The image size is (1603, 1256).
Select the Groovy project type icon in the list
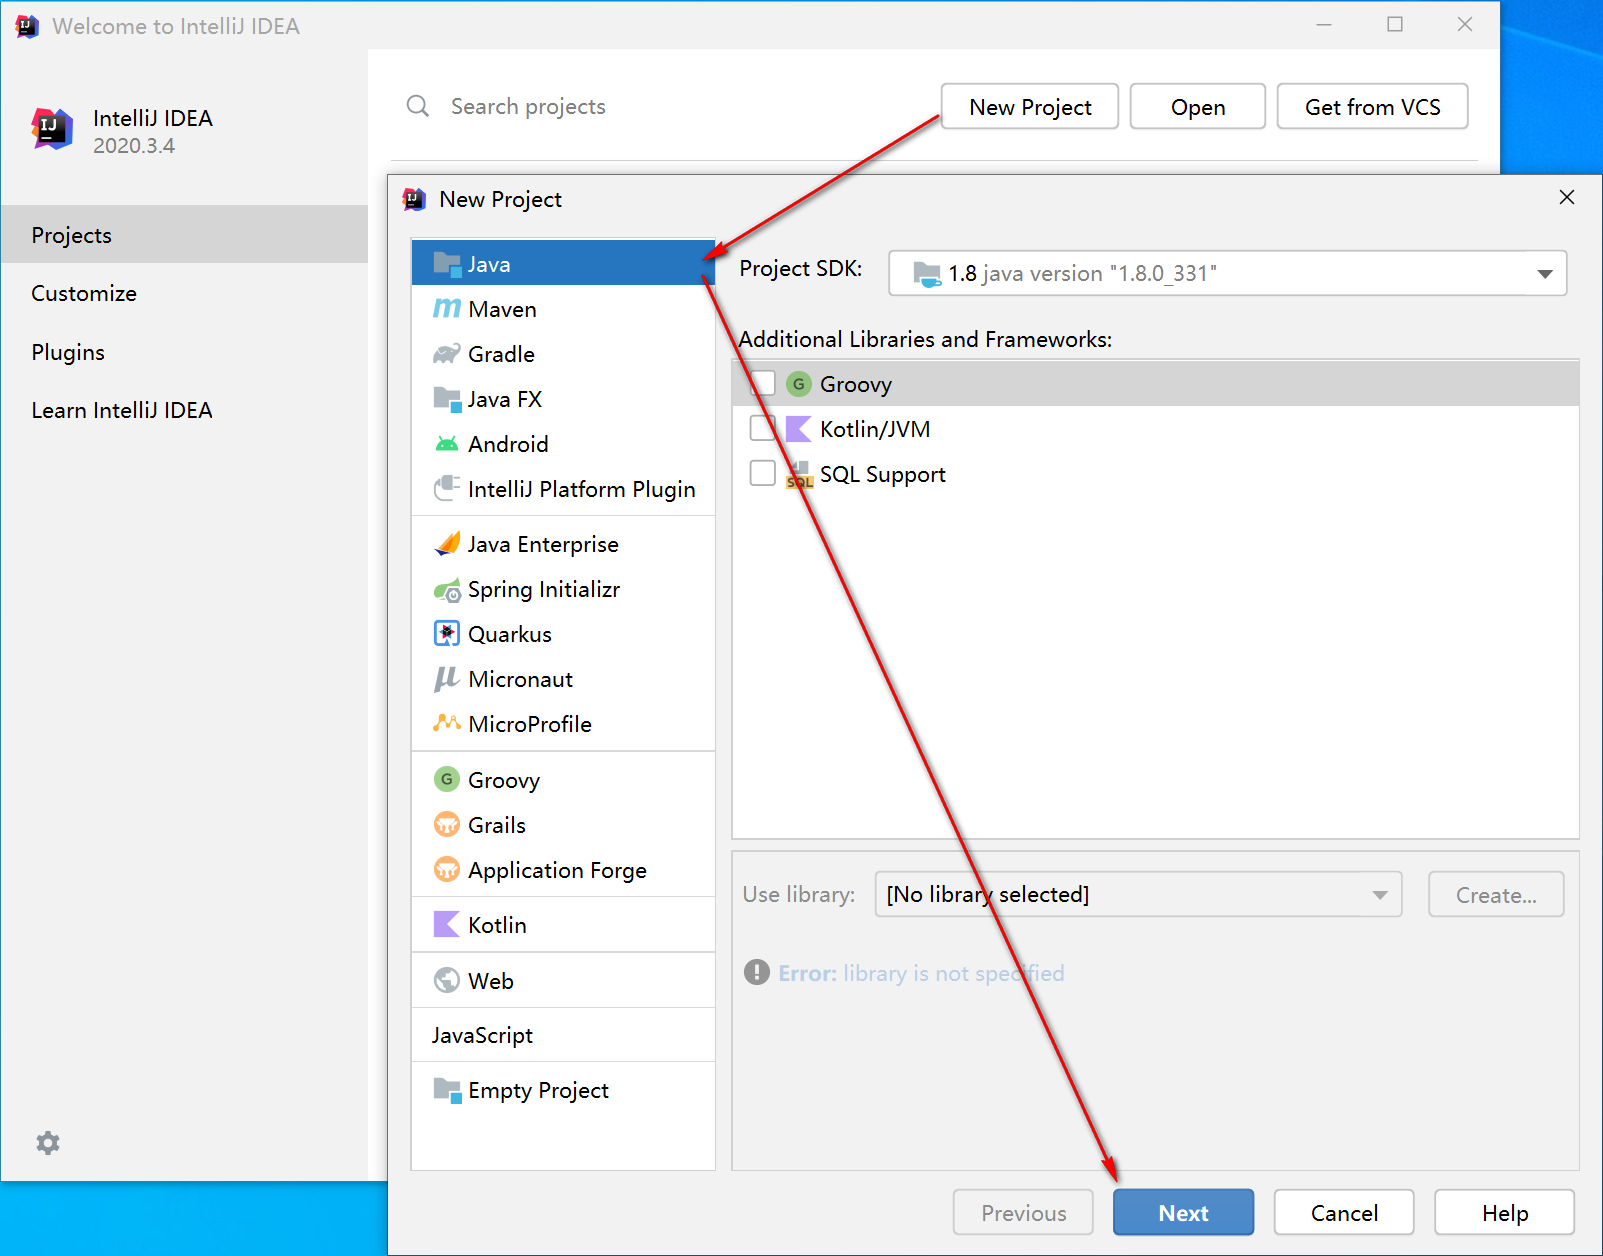point(447,779)
